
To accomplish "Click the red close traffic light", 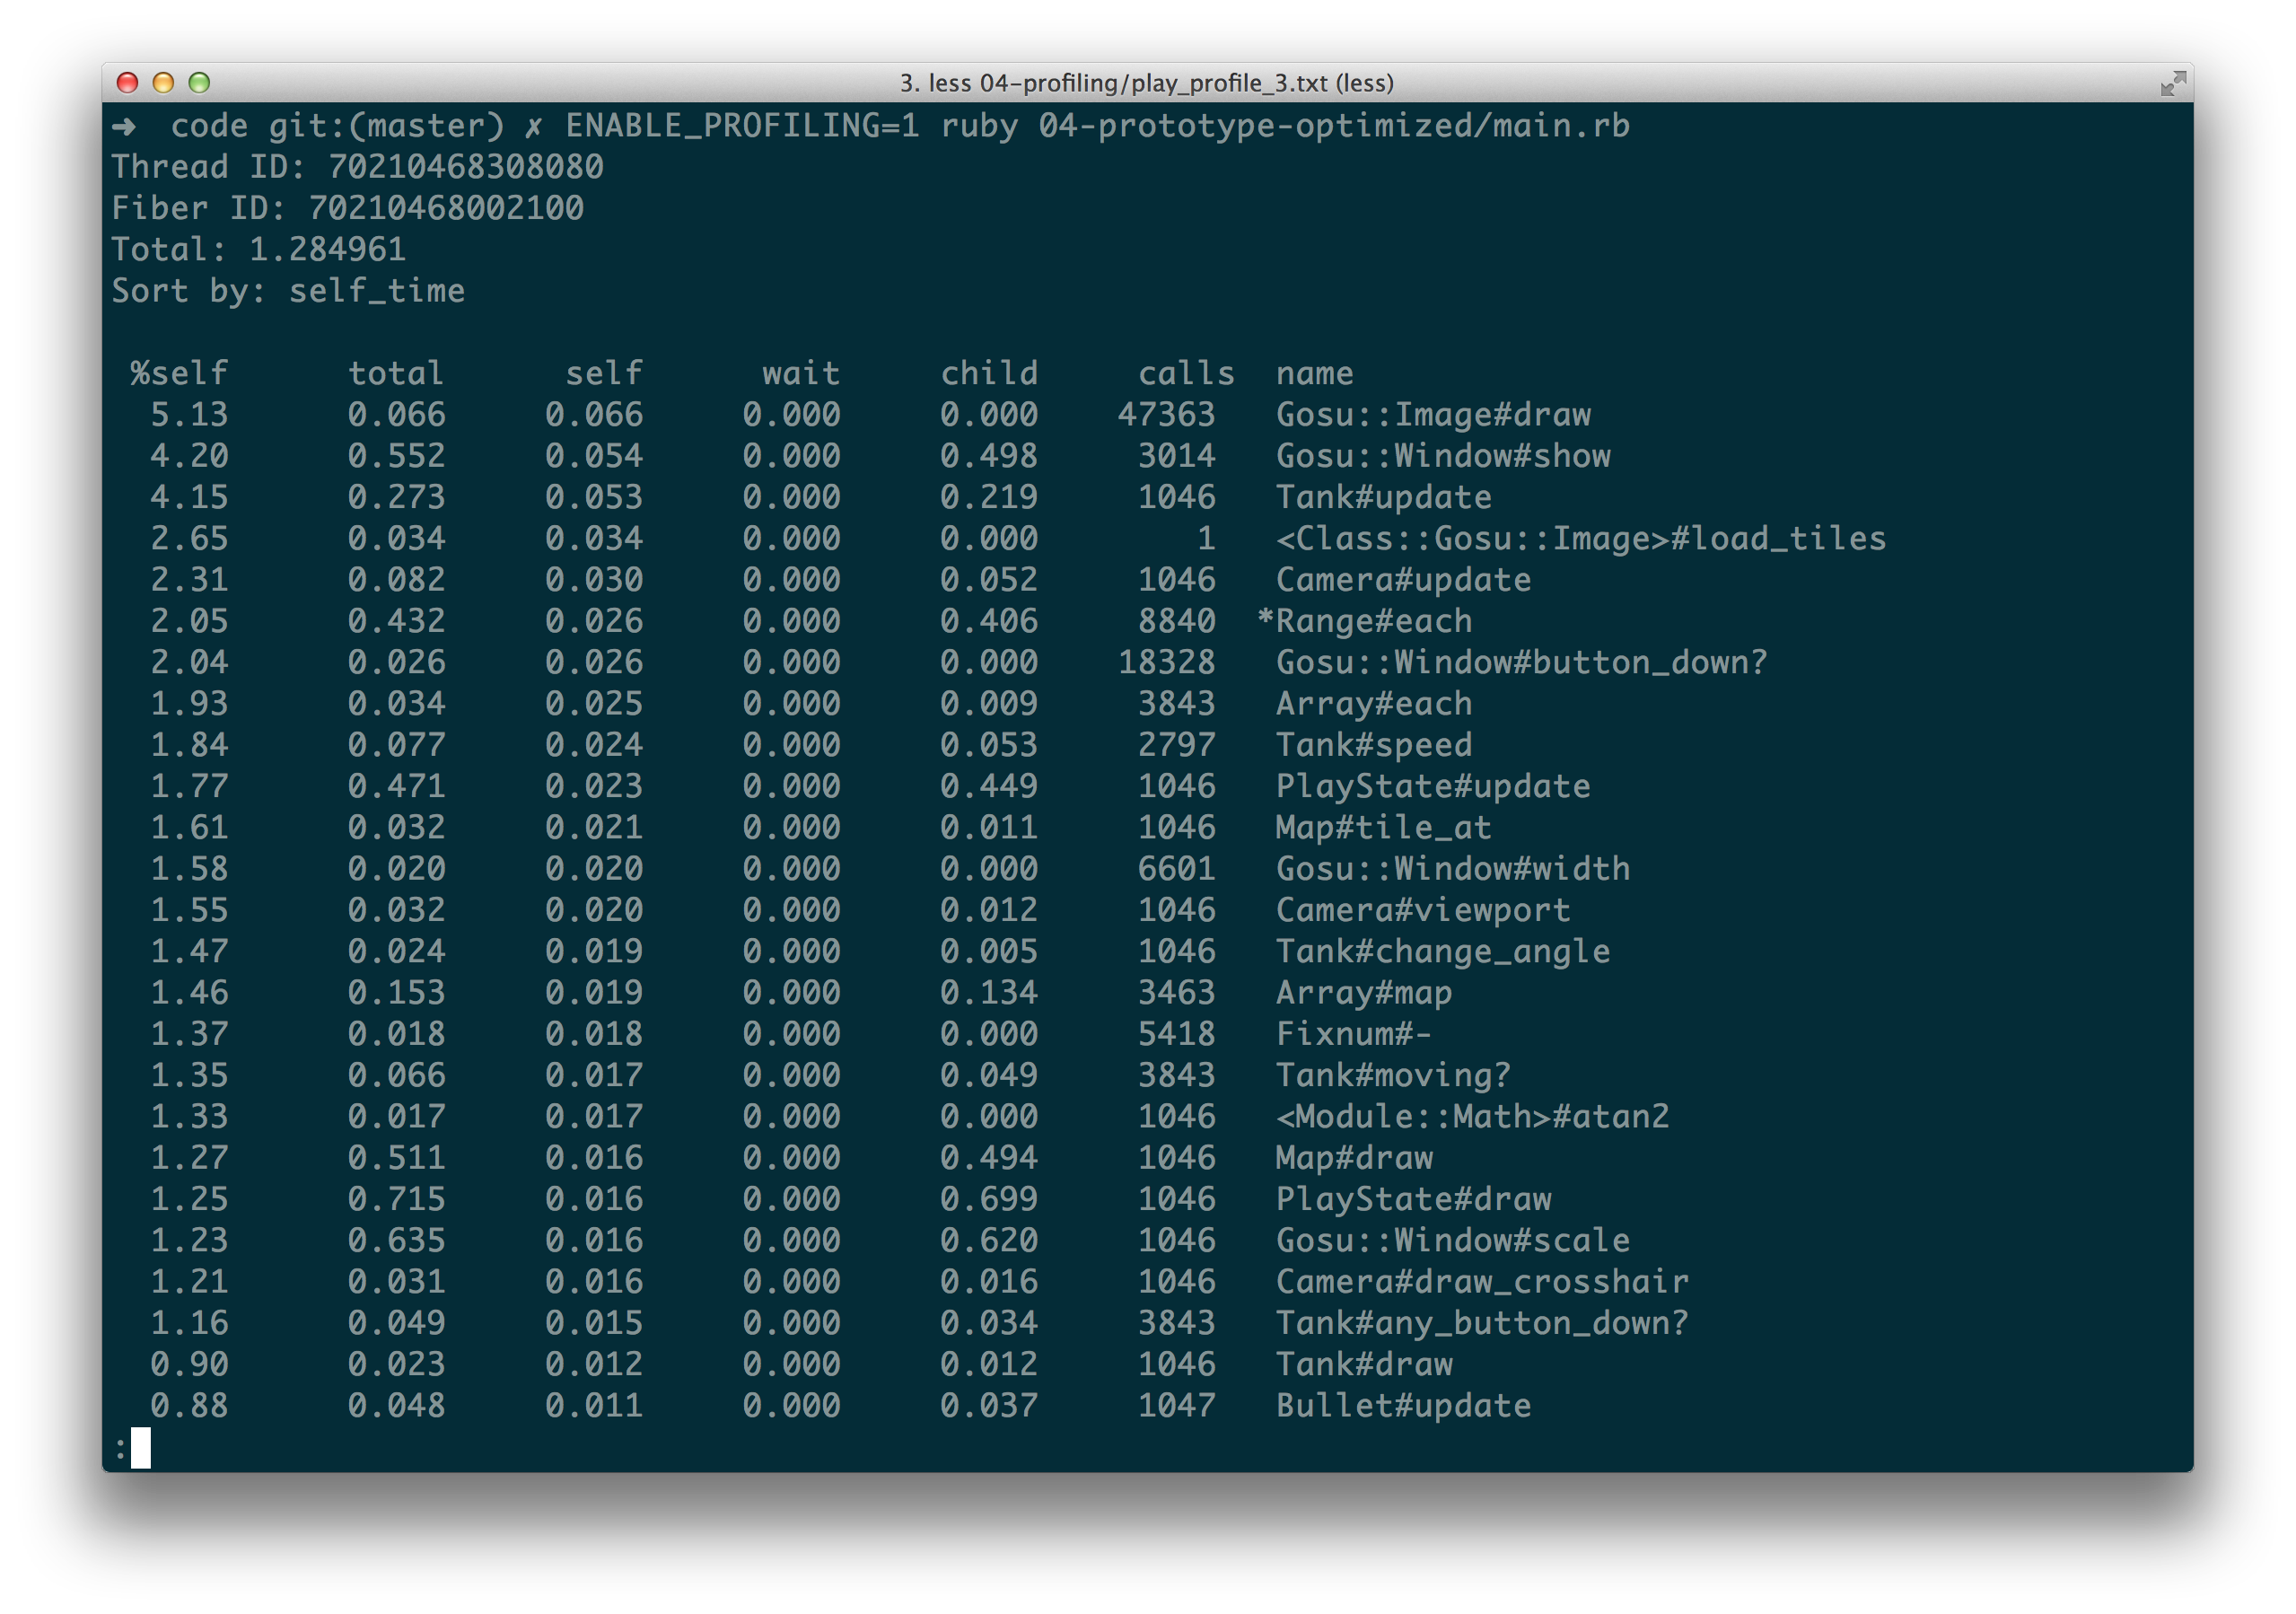I will pos(127,84).
